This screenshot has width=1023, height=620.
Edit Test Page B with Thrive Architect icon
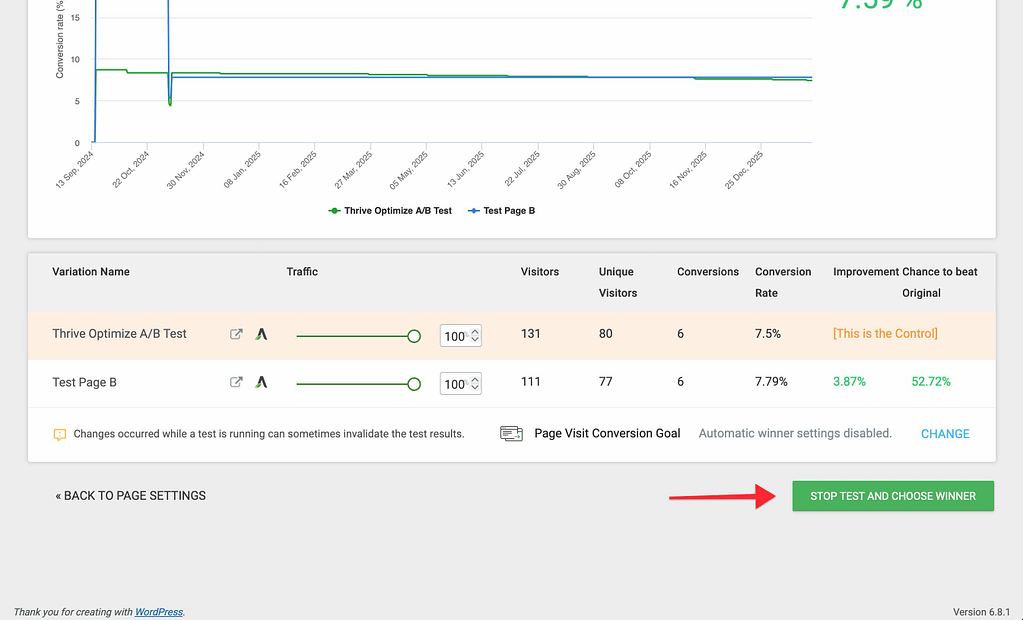261,382
